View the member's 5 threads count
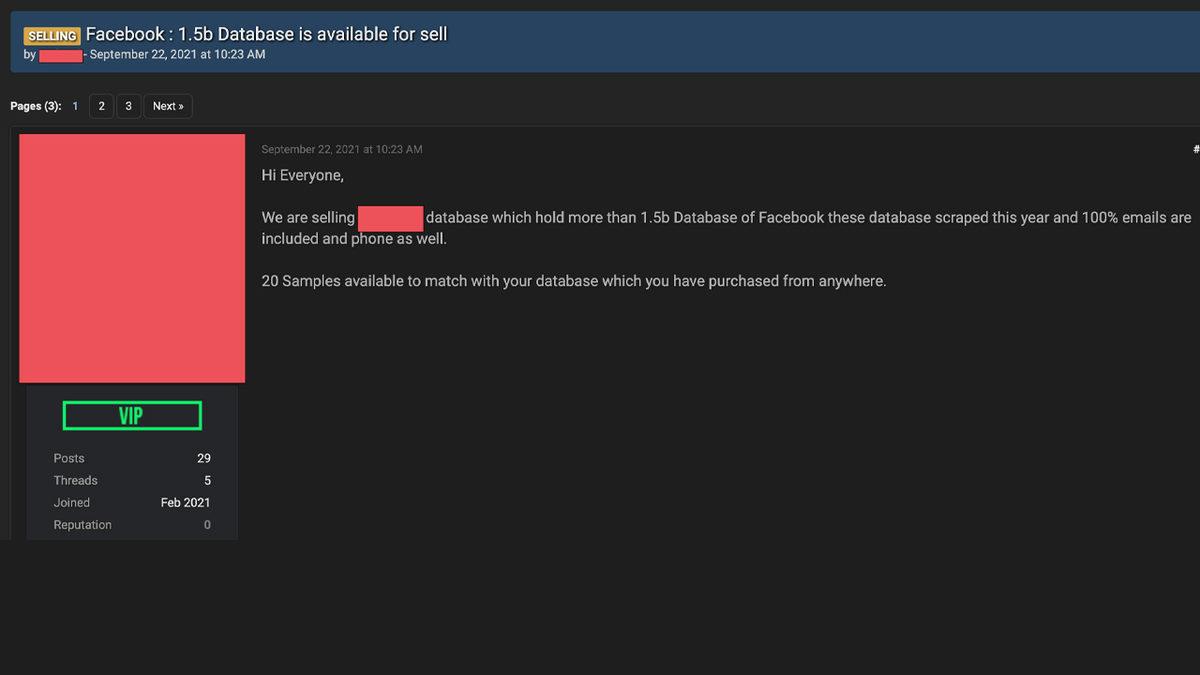The image size is (1200, 675). (206, 480)
